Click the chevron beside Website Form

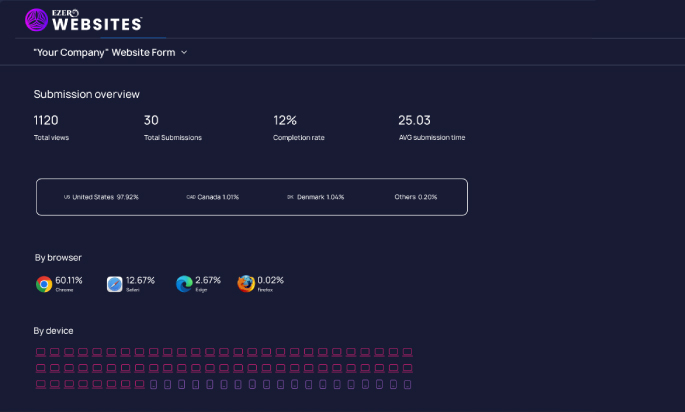pyautogui.click(x=184, y=52)
